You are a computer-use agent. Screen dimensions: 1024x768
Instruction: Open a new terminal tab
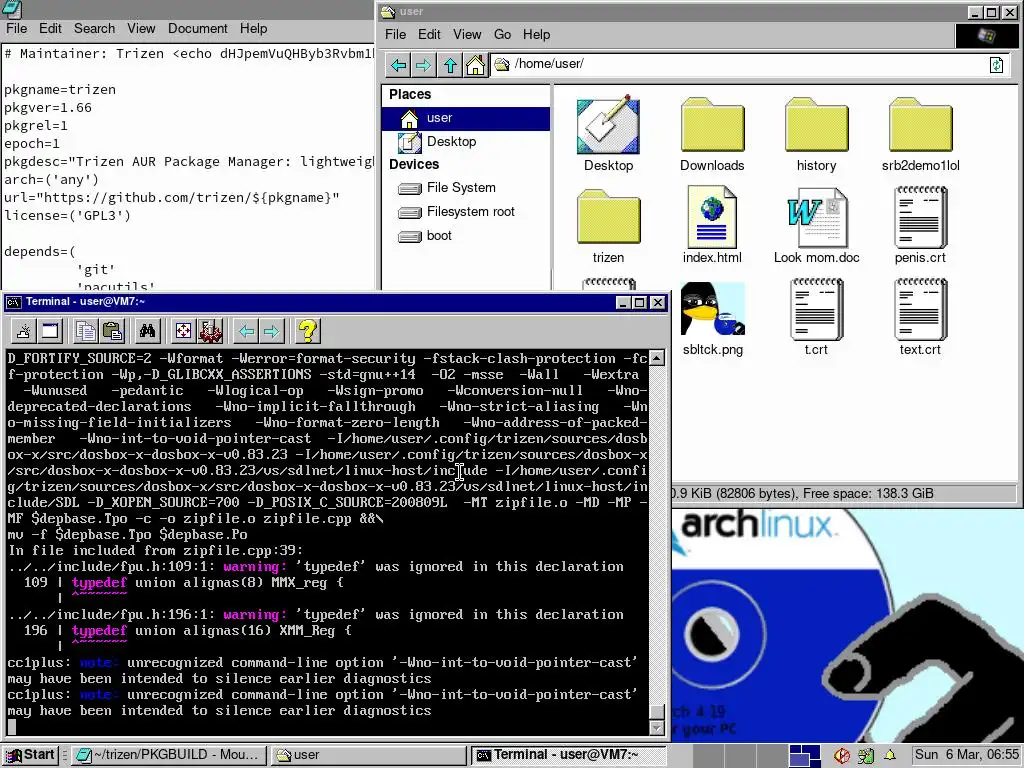(x=24, y=331)
